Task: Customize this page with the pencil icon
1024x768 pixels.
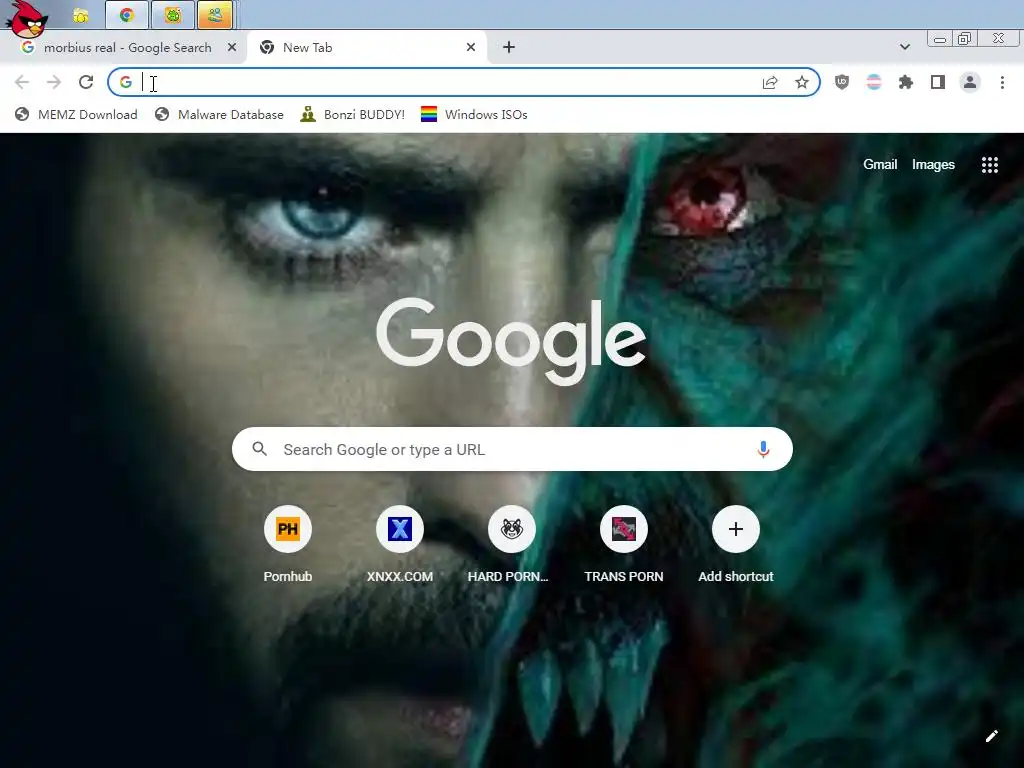Action: [991, 736]
